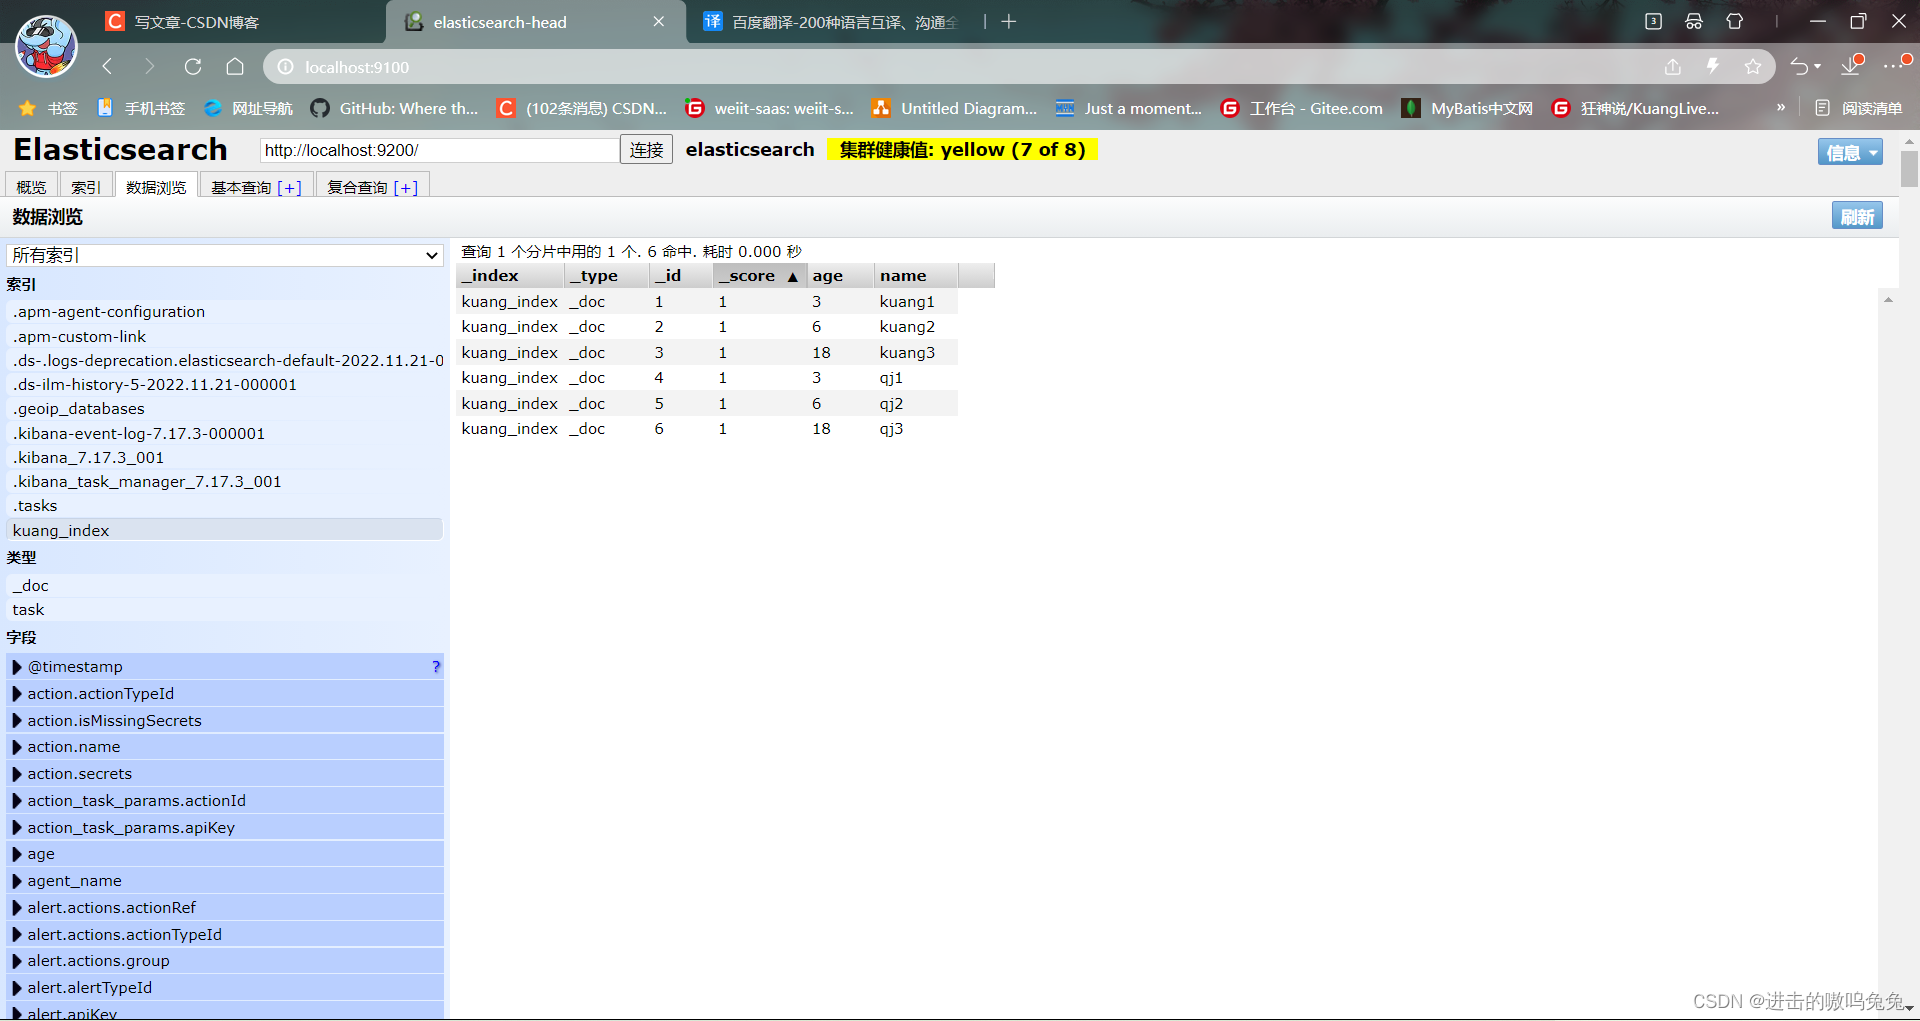The height and width of the screenshot is (1021, 1920).
Task: Open the 信息 dropdown button
Action: 1849,152
